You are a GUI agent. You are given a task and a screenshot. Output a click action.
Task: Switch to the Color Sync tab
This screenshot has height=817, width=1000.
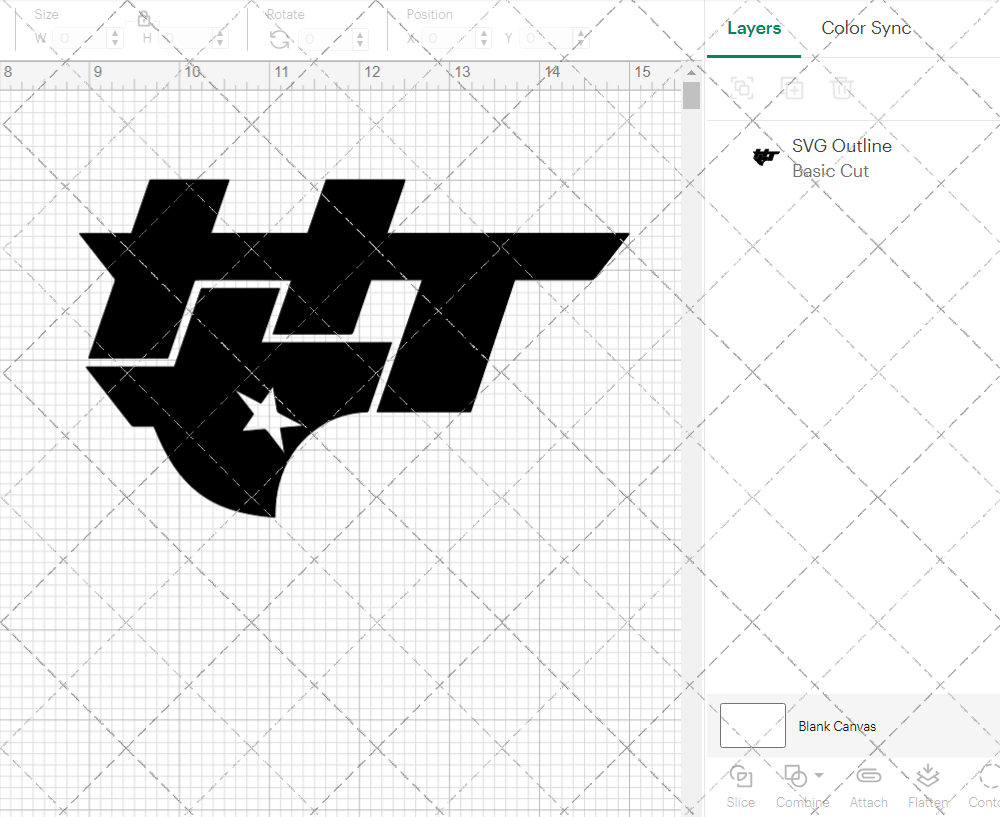(x=866, y=28)
